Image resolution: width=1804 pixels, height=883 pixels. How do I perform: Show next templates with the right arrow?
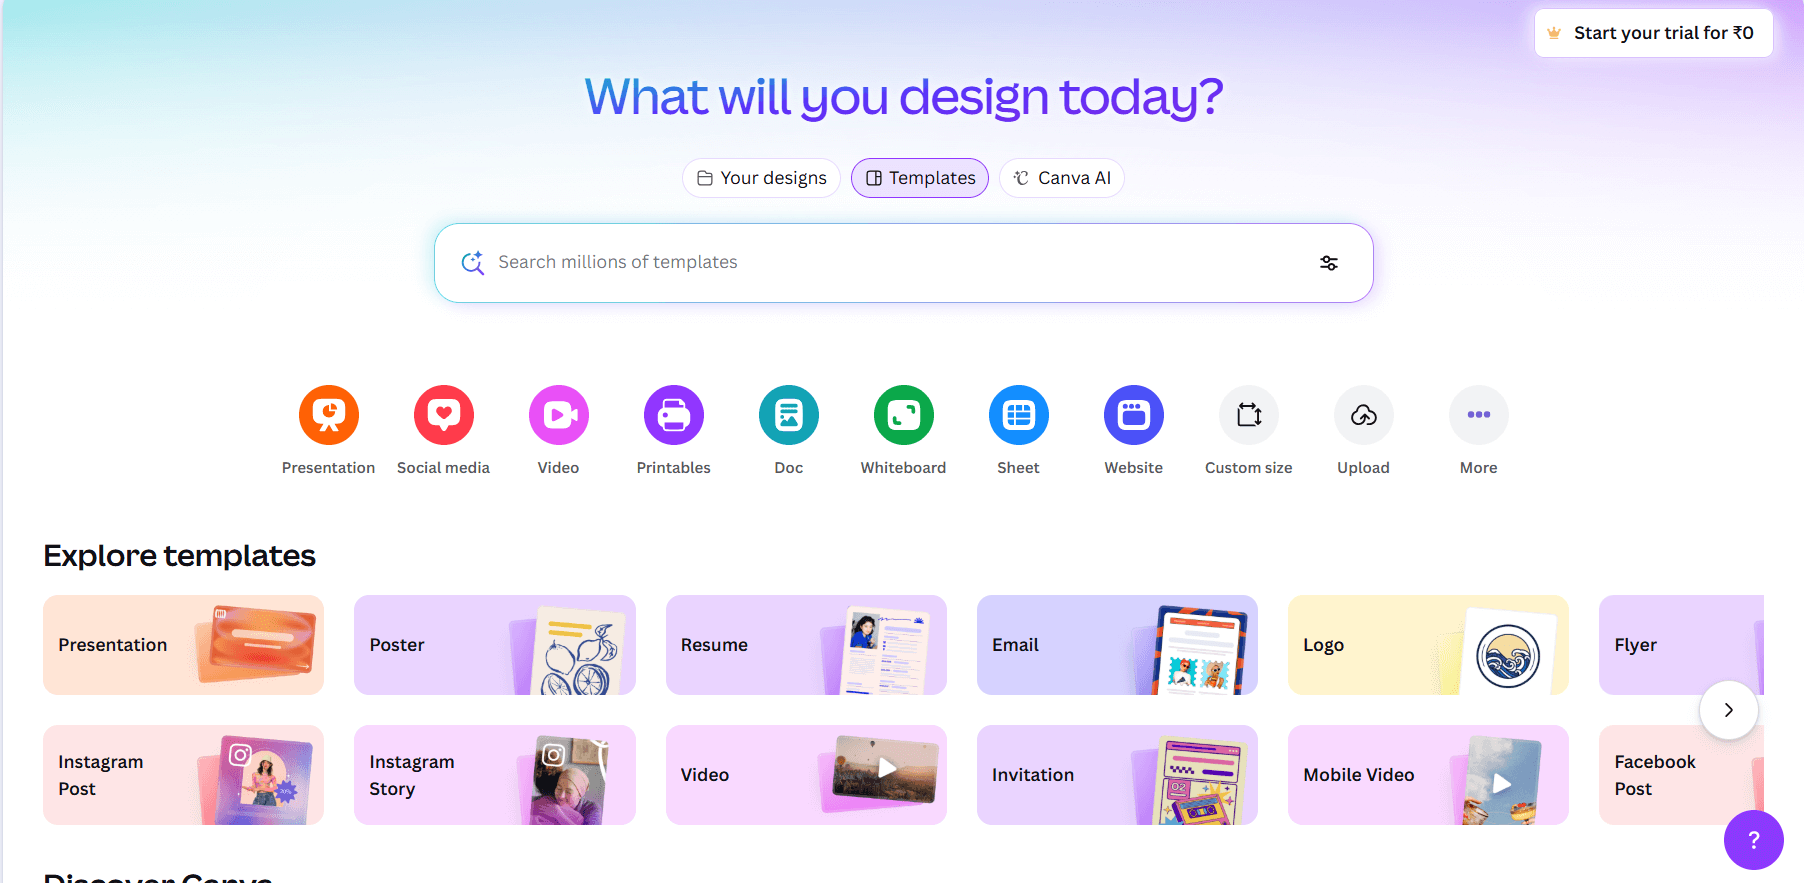coord(1728,710)
